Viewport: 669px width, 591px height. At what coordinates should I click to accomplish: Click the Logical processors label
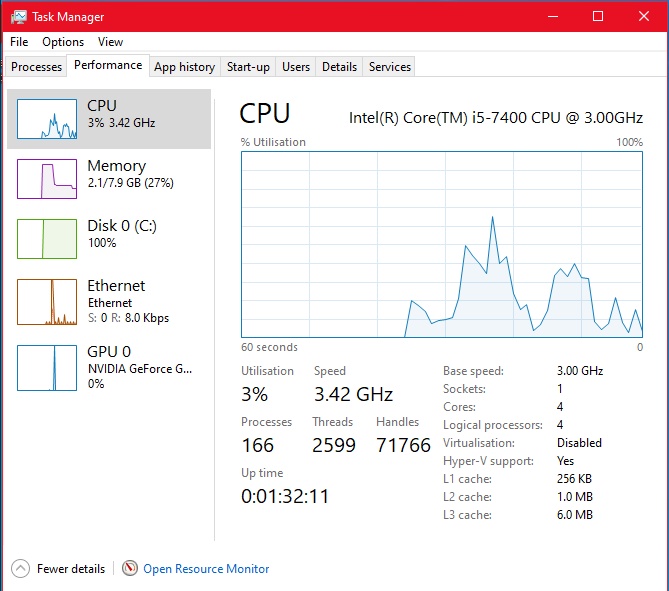click(493, 425)
